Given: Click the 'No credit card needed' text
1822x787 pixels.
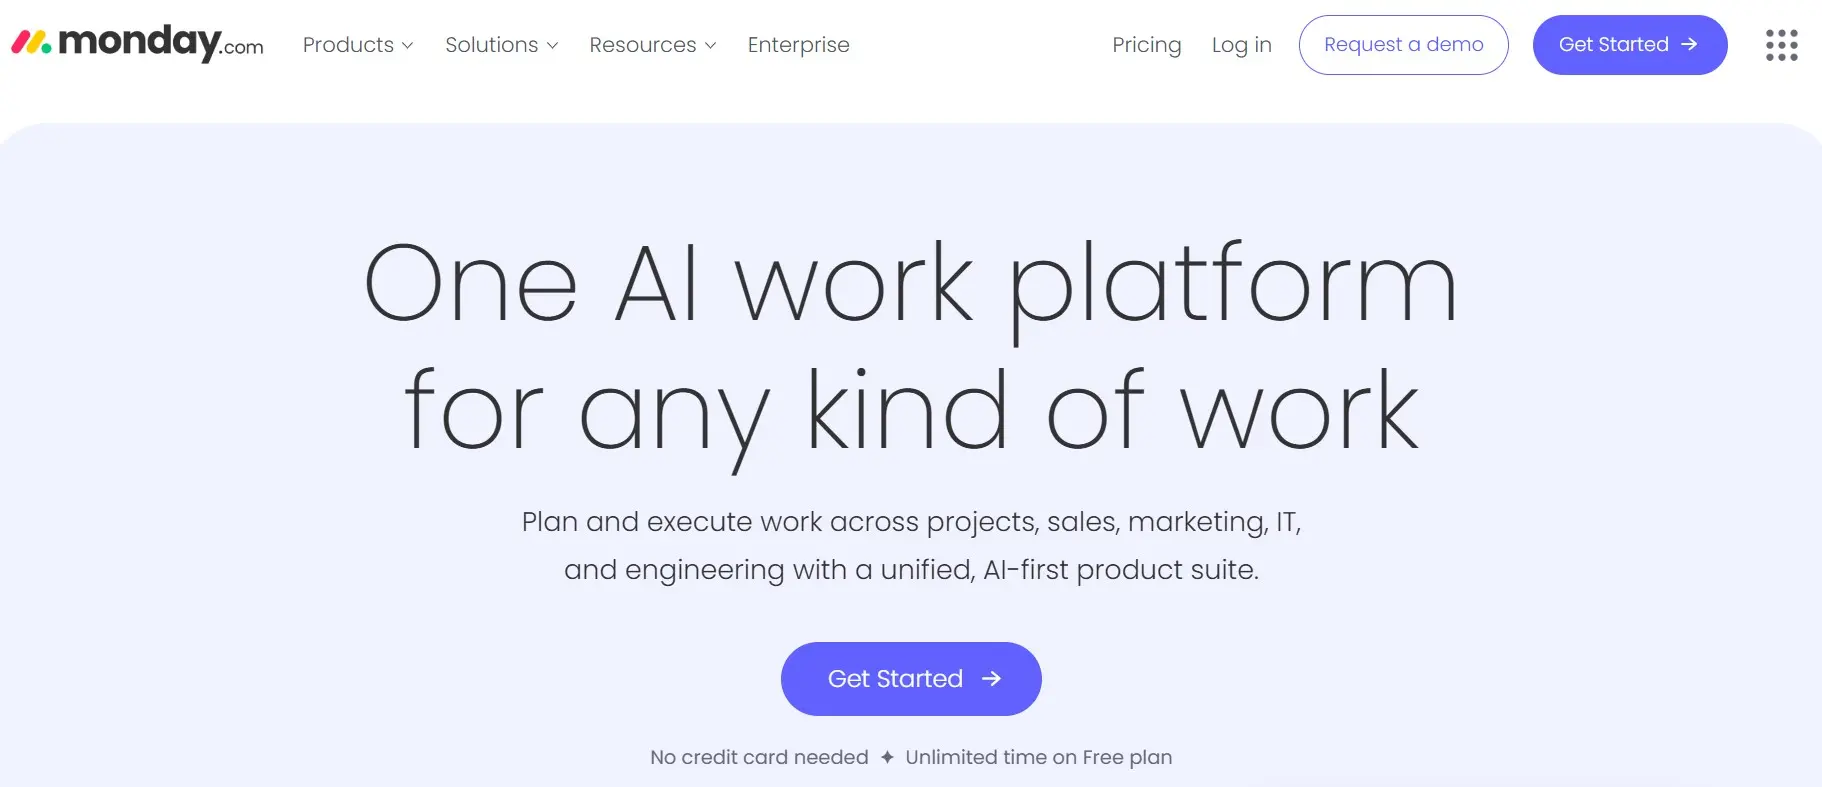Looking at the screenshot, I should coord(758,757).
